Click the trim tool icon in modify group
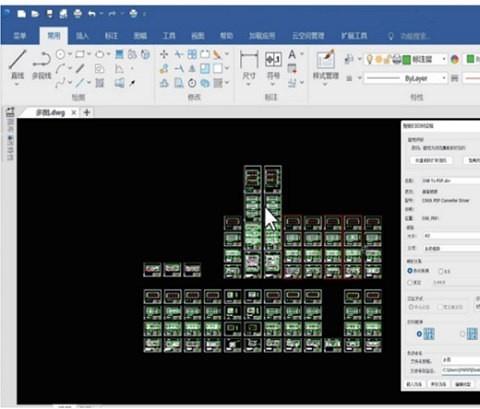This screenshot has height=409, width=480. click(x=179, y=54)
